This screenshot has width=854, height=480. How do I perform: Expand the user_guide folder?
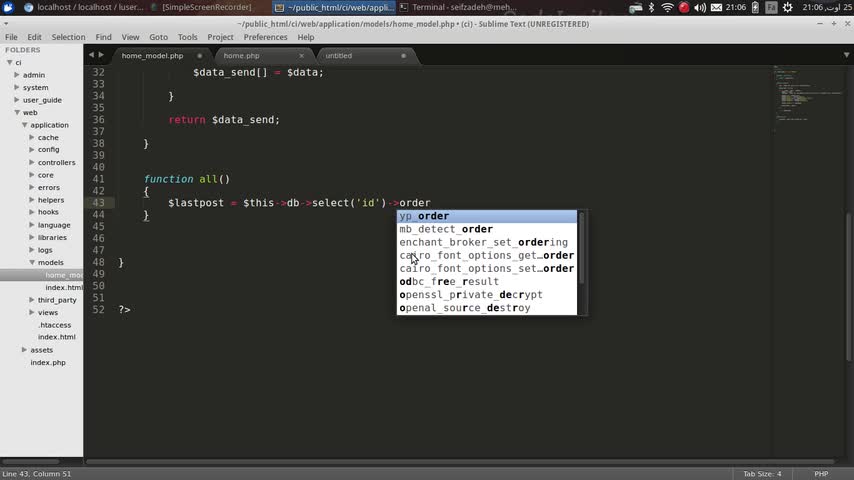16,100
